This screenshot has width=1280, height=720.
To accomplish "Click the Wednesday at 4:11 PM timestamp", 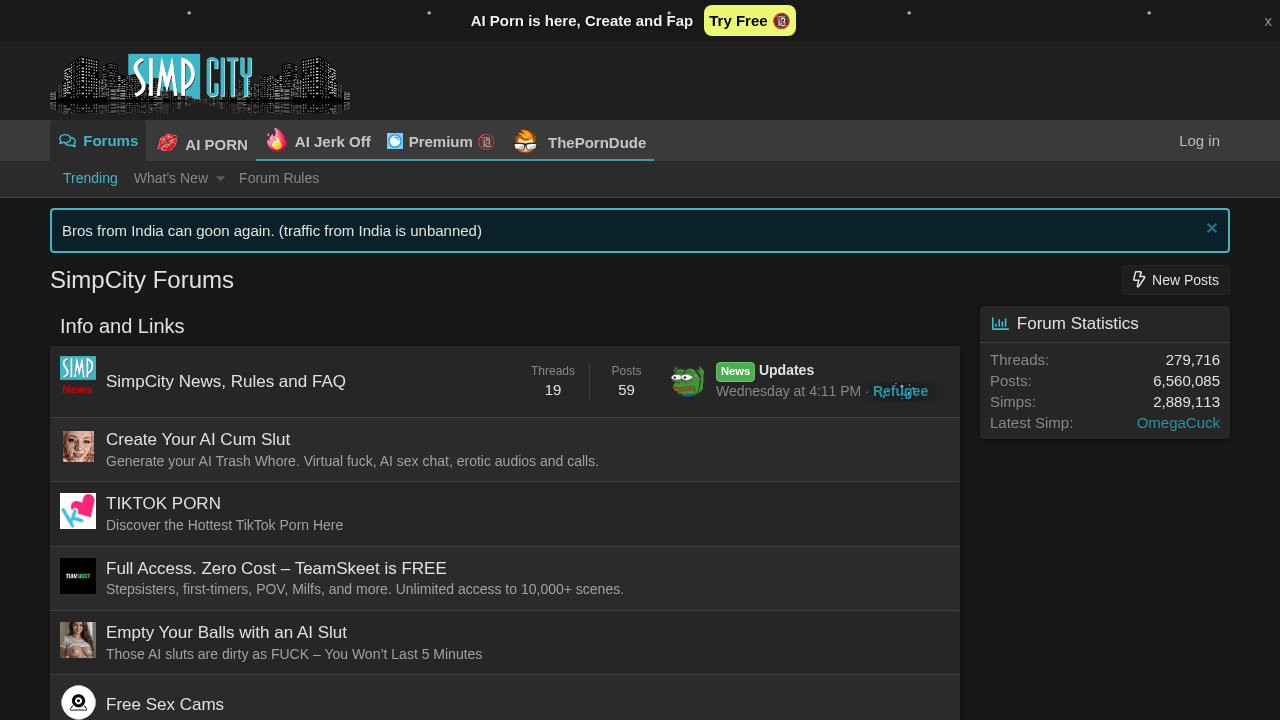I will [788, 391].
